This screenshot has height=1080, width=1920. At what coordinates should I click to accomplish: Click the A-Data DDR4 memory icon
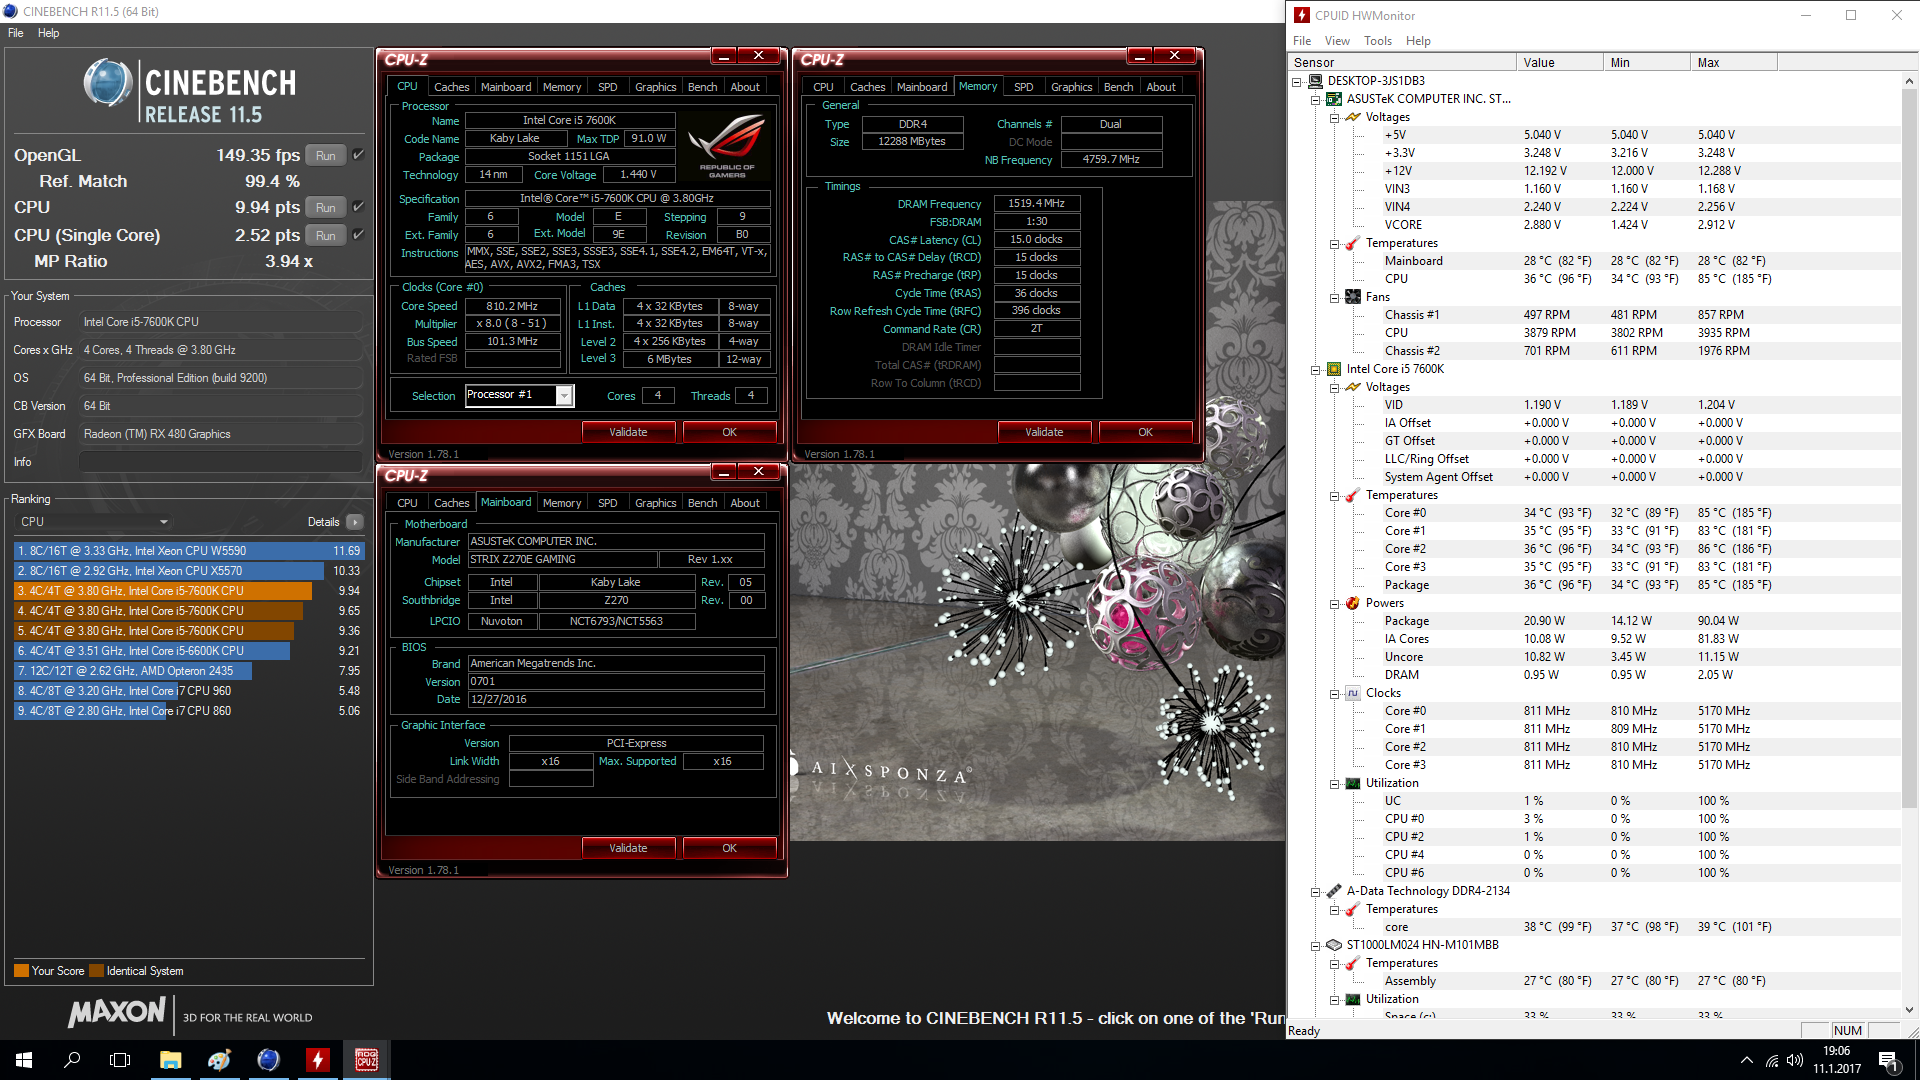[x=1334, y=891]
